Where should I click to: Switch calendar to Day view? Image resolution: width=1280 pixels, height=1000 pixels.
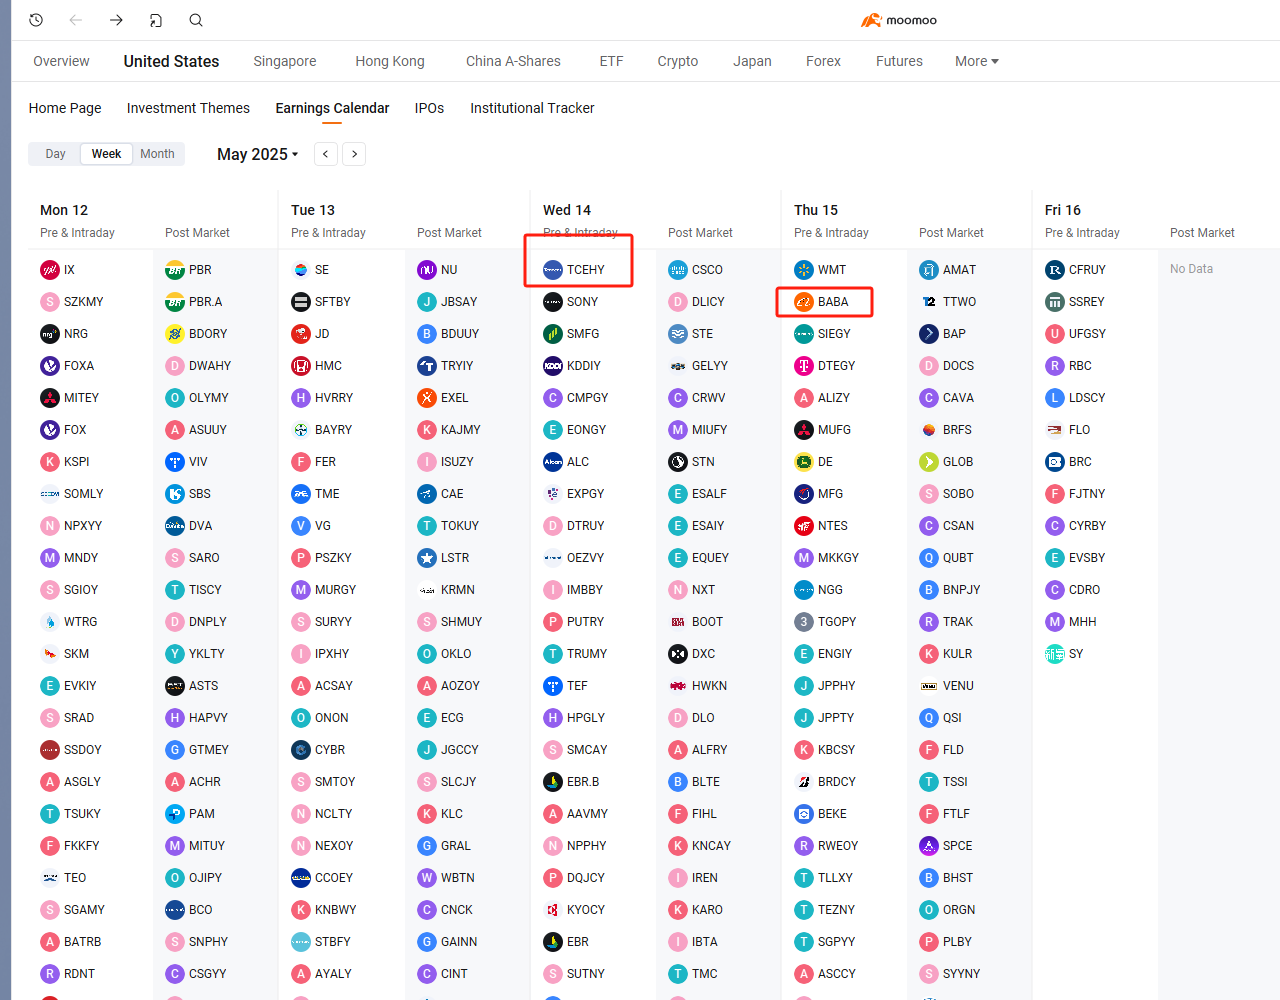click(55, 154)
